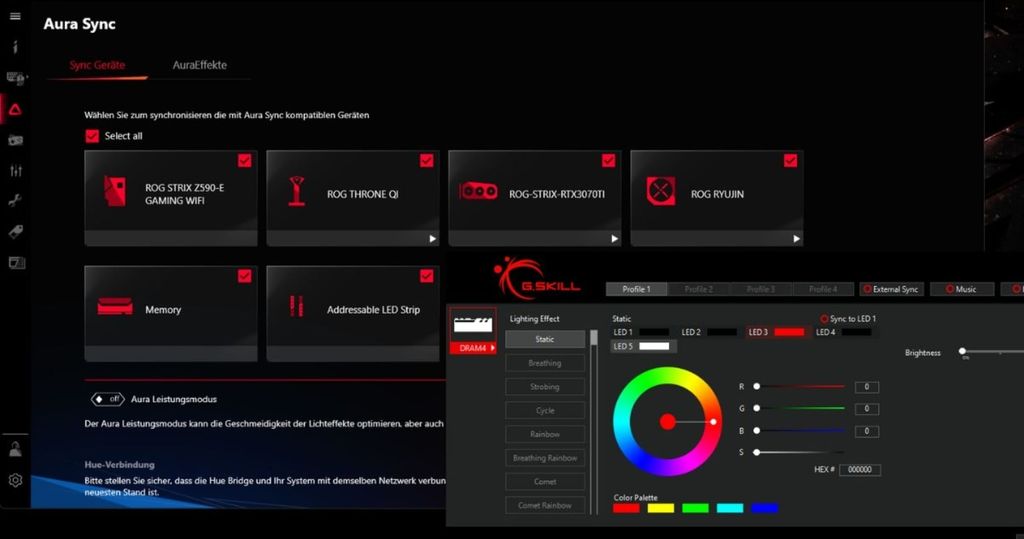Choose the Breathing Rainbow lighting effect
The width and height of the screenshot is (1024, 539).
click(545, 458)
